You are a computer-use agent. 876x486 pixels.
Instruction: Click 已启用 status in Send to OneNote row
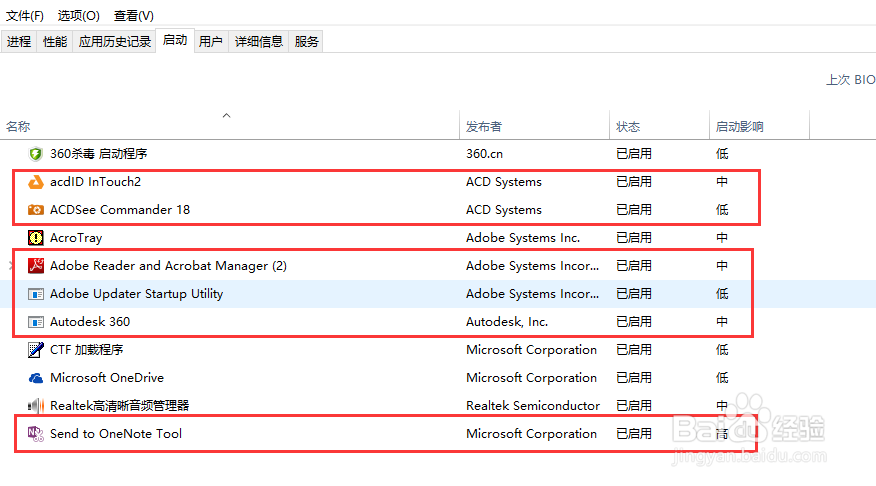634,433
